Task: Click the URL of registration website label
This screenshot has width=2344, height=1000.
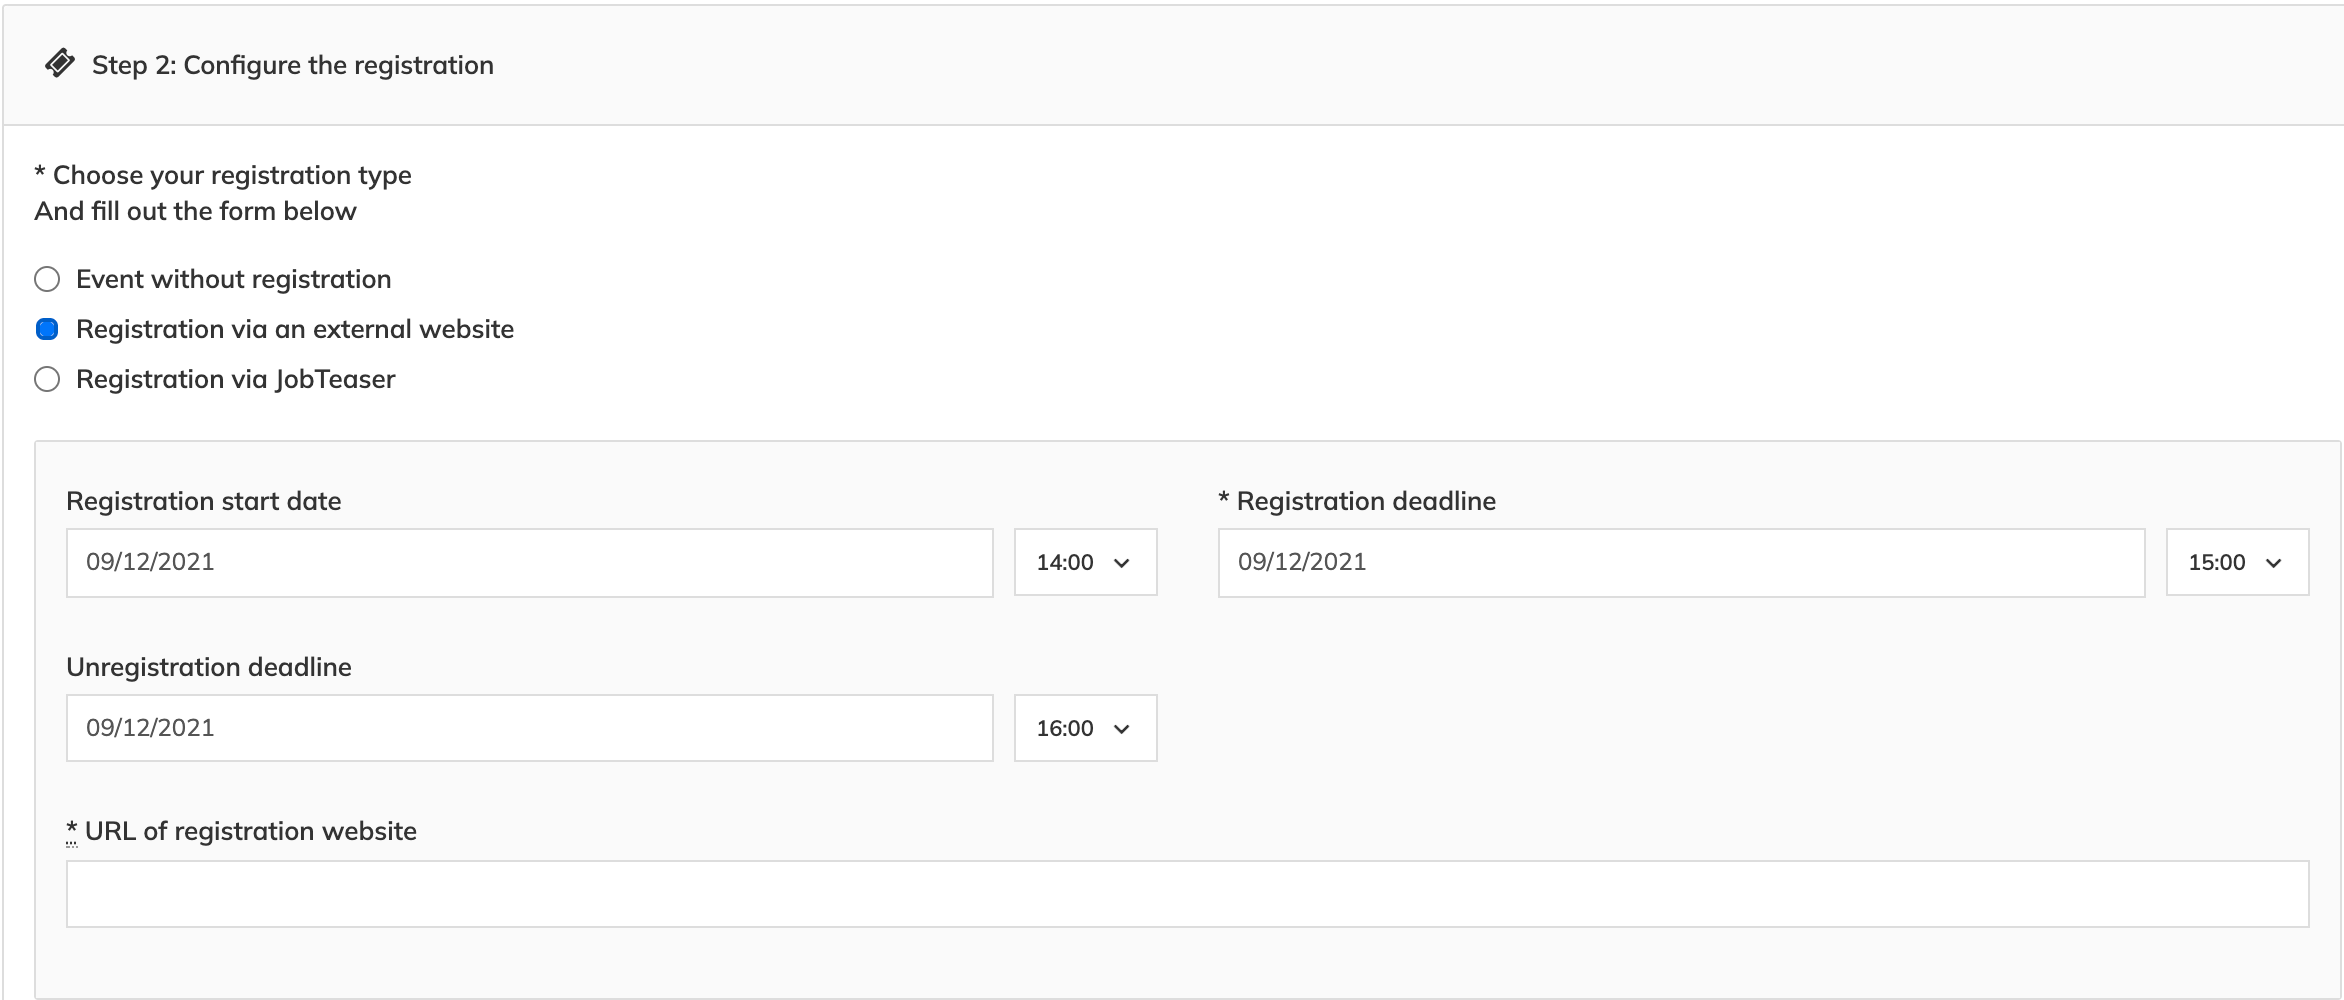Action: [x=250, y=831]
